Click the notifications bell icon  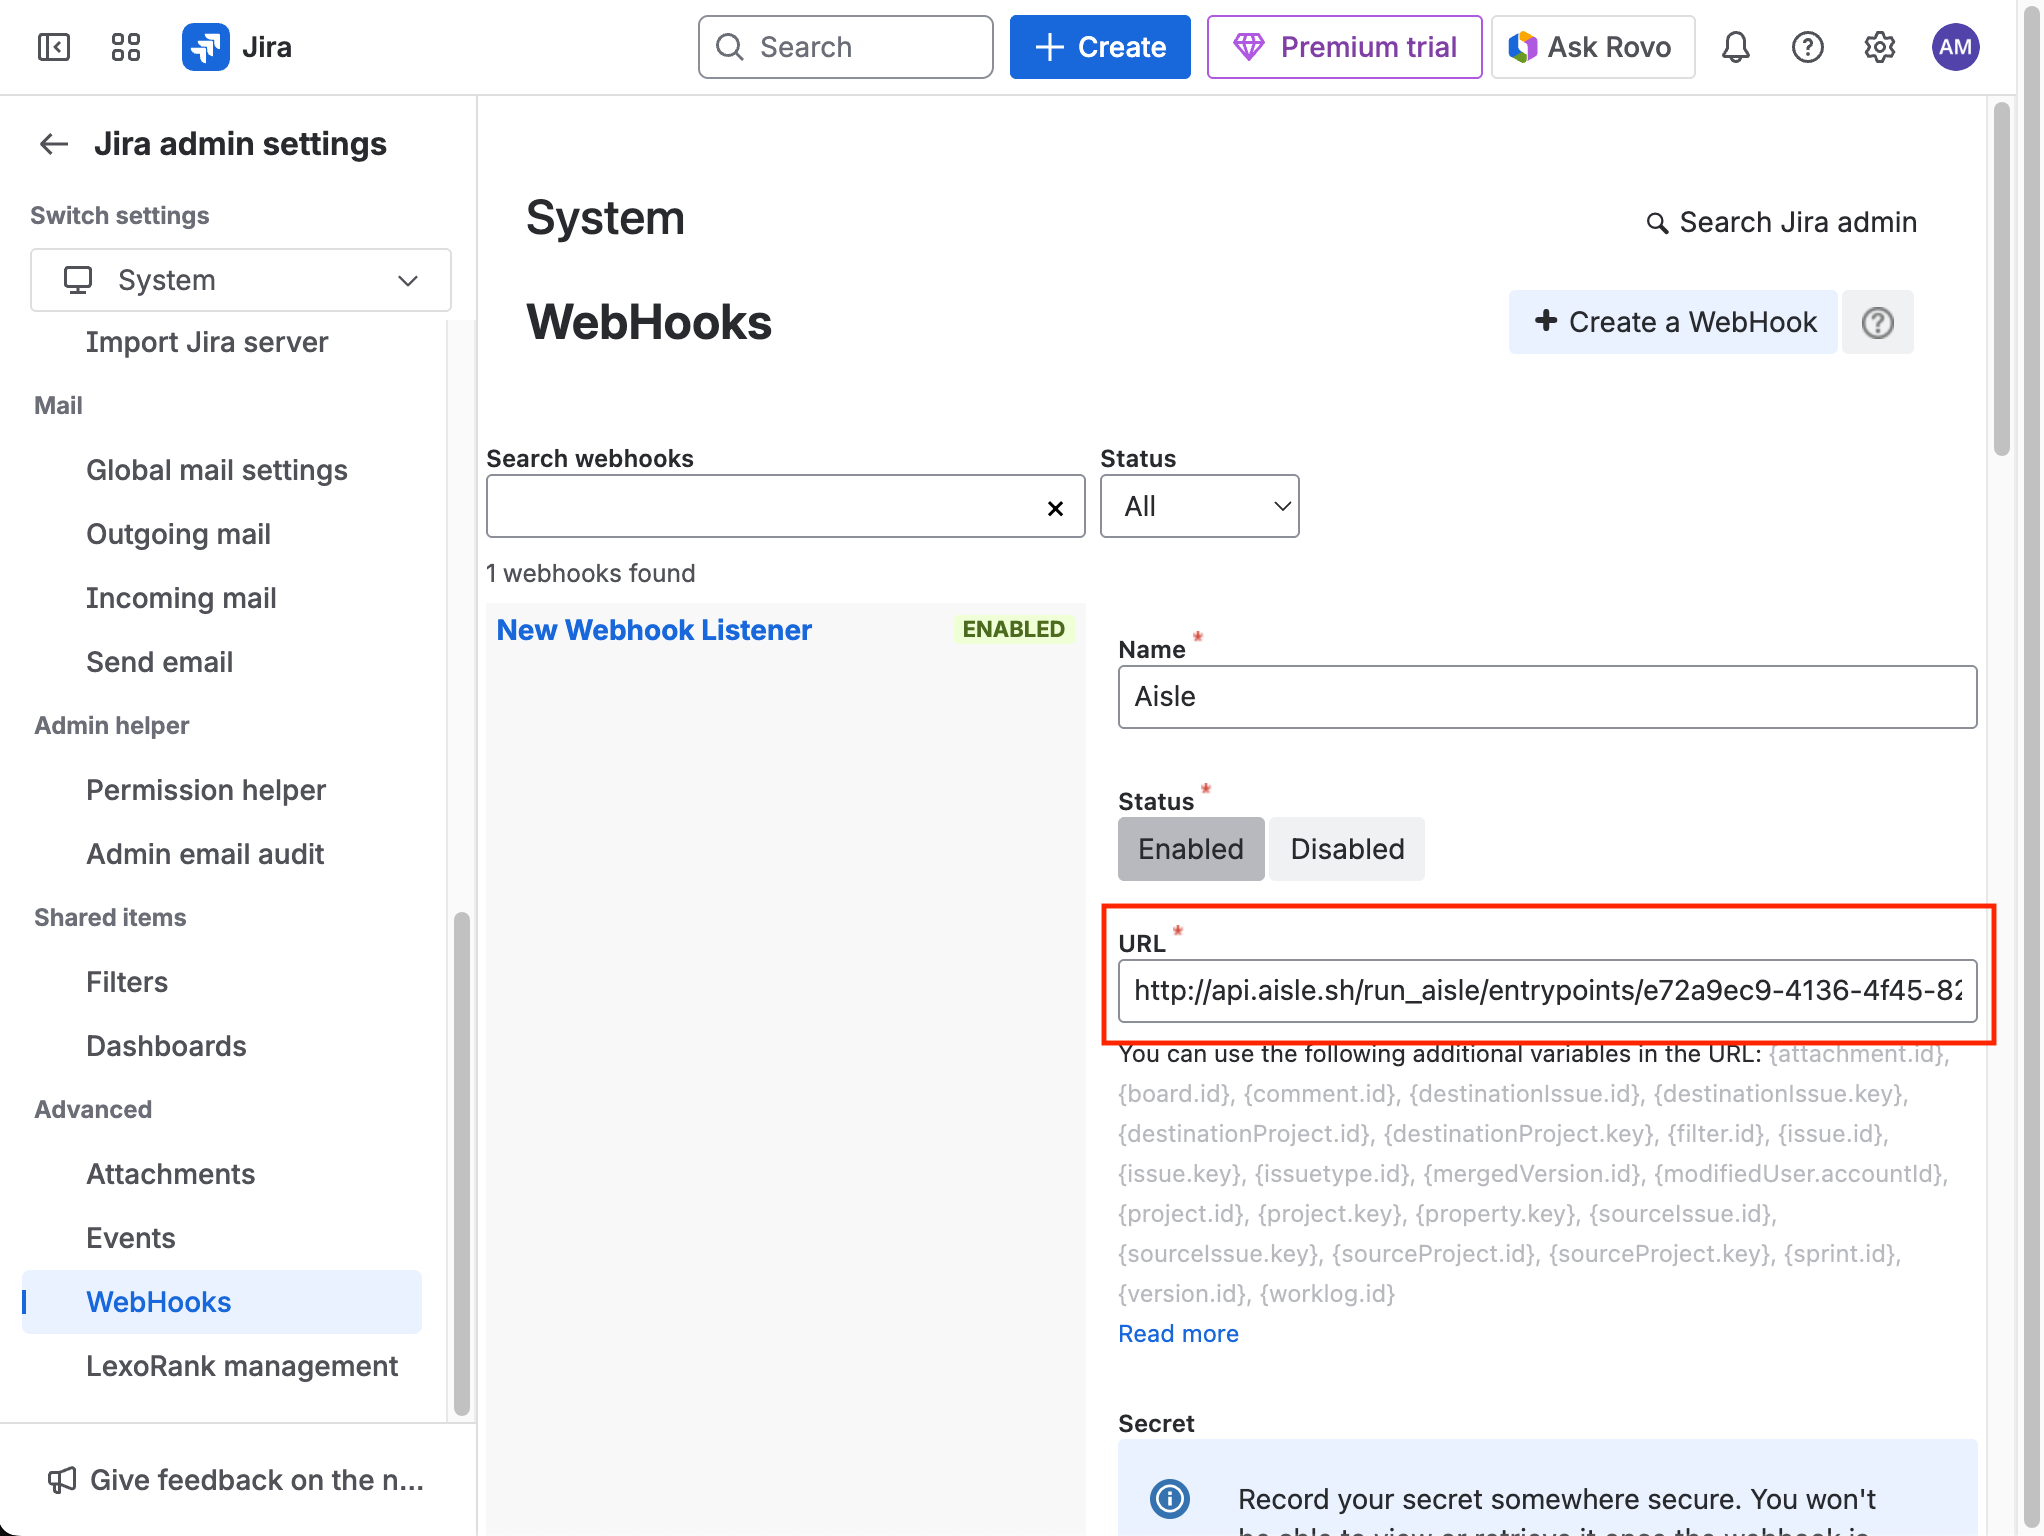1735,46
